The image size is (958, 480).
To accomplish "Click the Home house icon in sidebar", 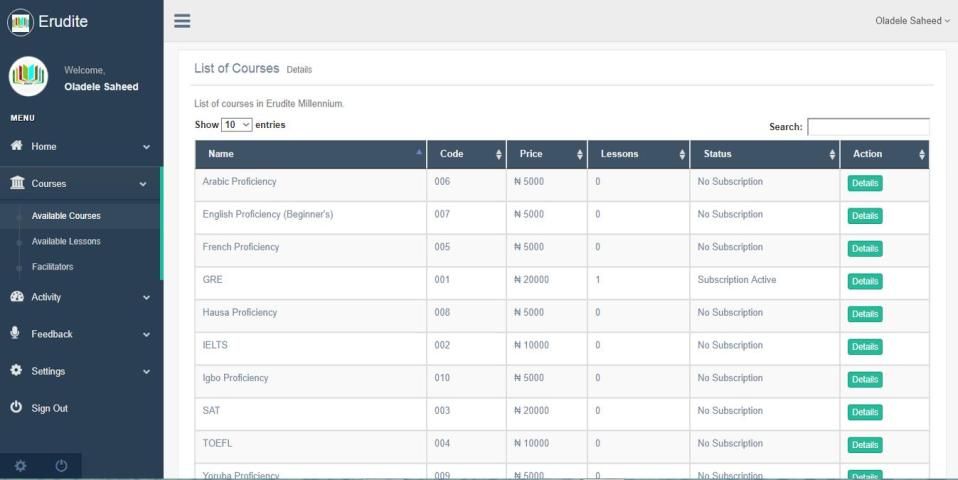I will coord(17,146).
